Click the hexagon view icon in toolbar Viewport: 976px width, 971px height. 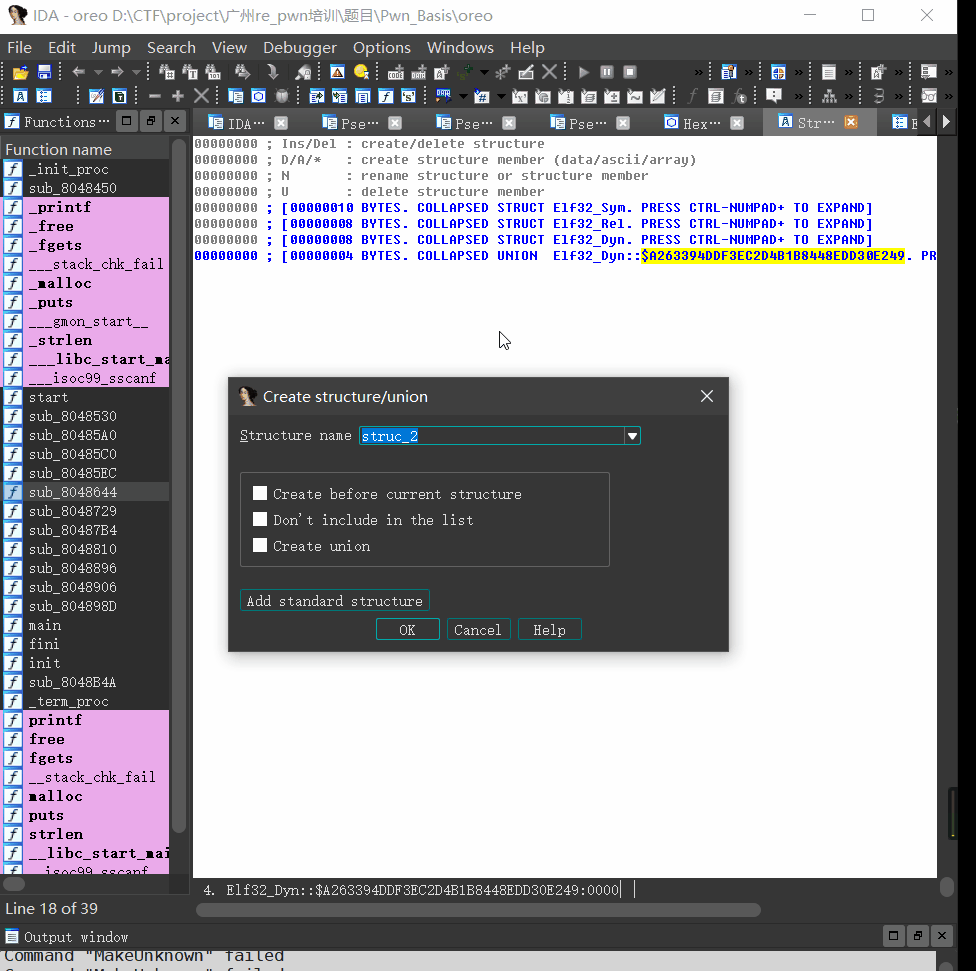(258, 96)
